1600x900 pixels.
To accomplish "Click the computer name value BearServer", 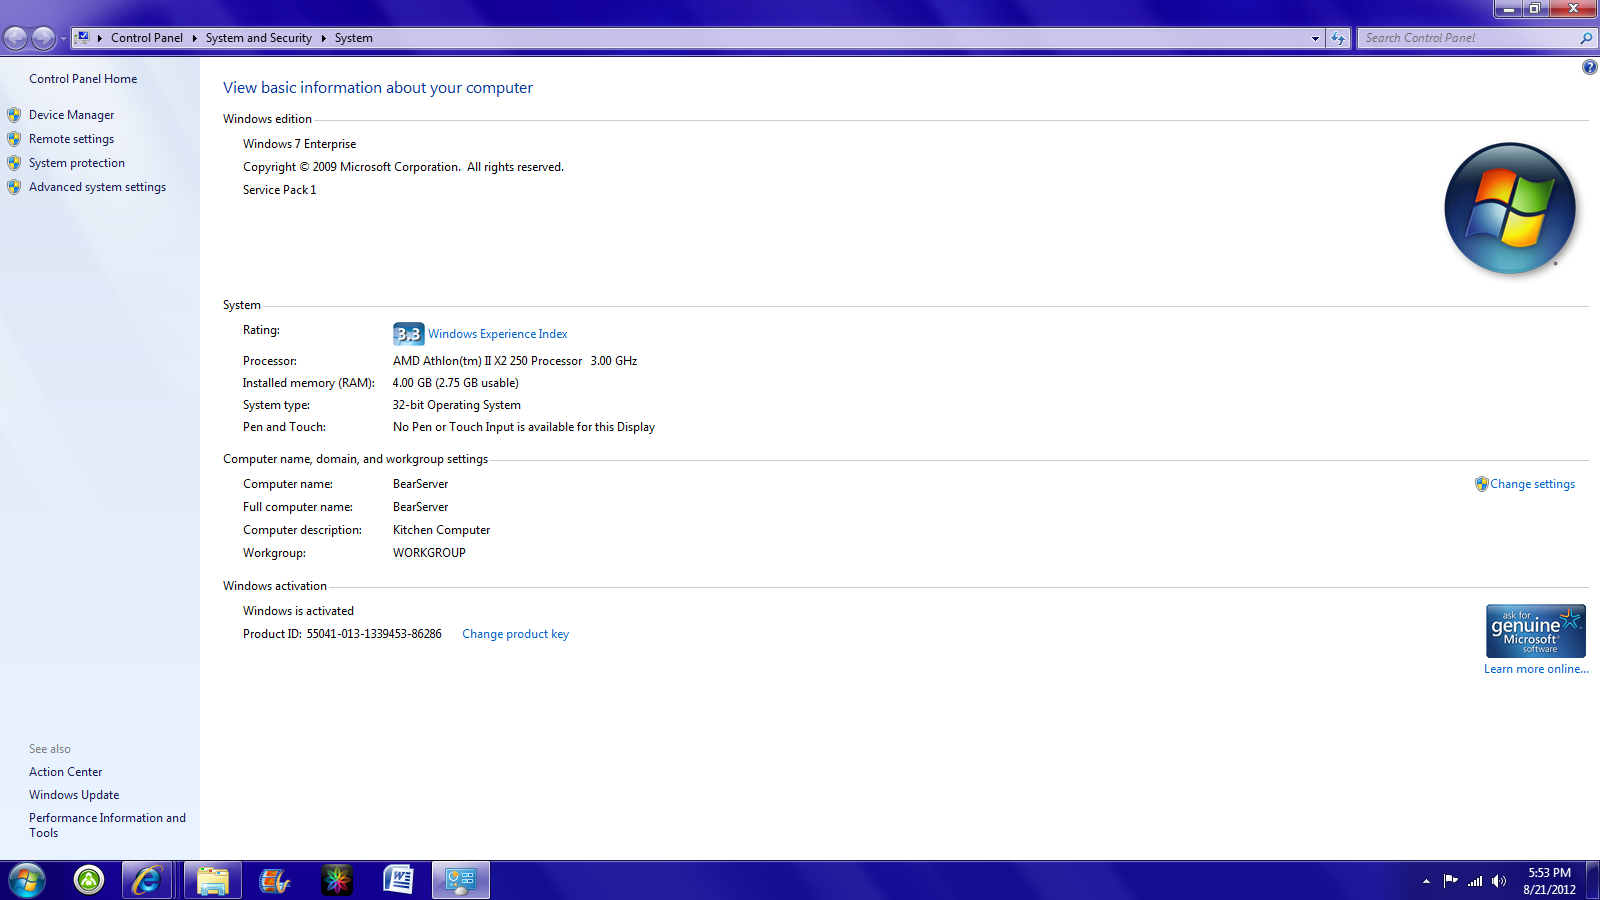I will click(420, 484).
